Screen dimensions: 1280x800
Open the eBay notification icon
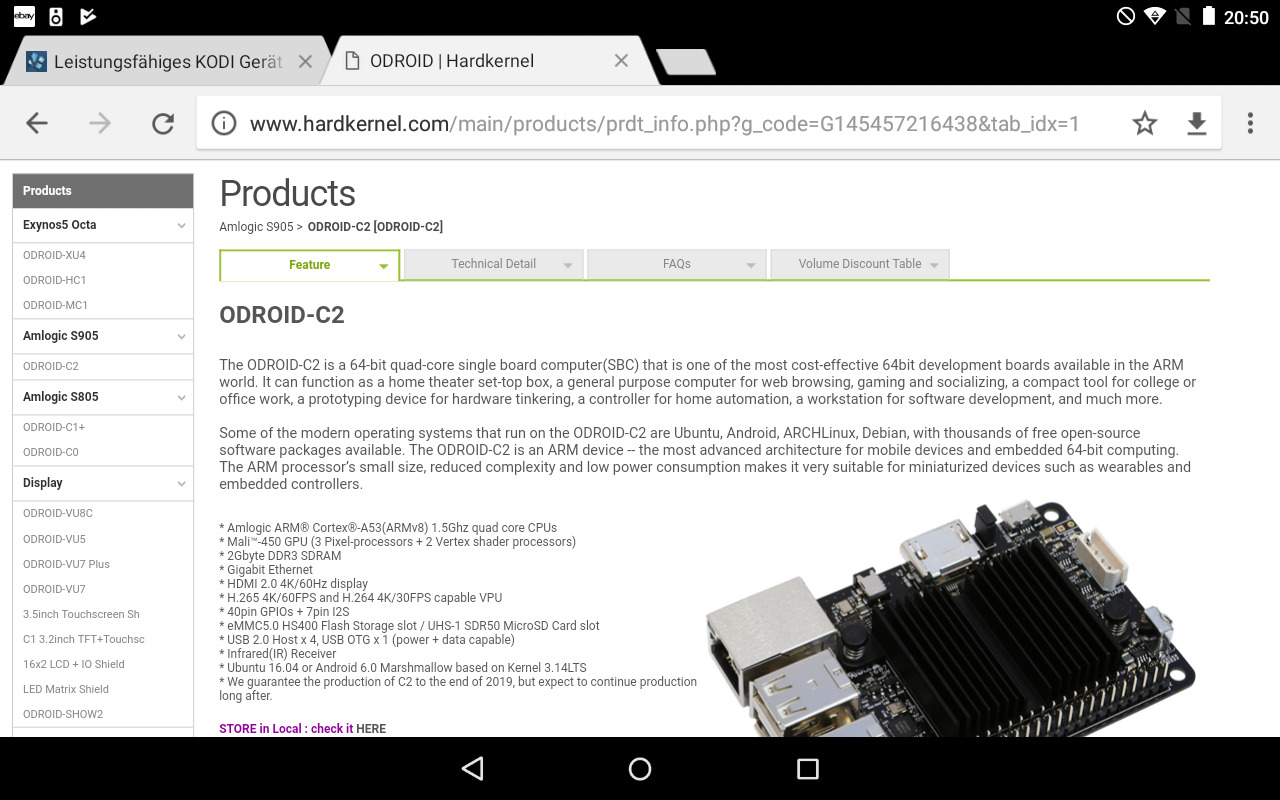point(24,16)
